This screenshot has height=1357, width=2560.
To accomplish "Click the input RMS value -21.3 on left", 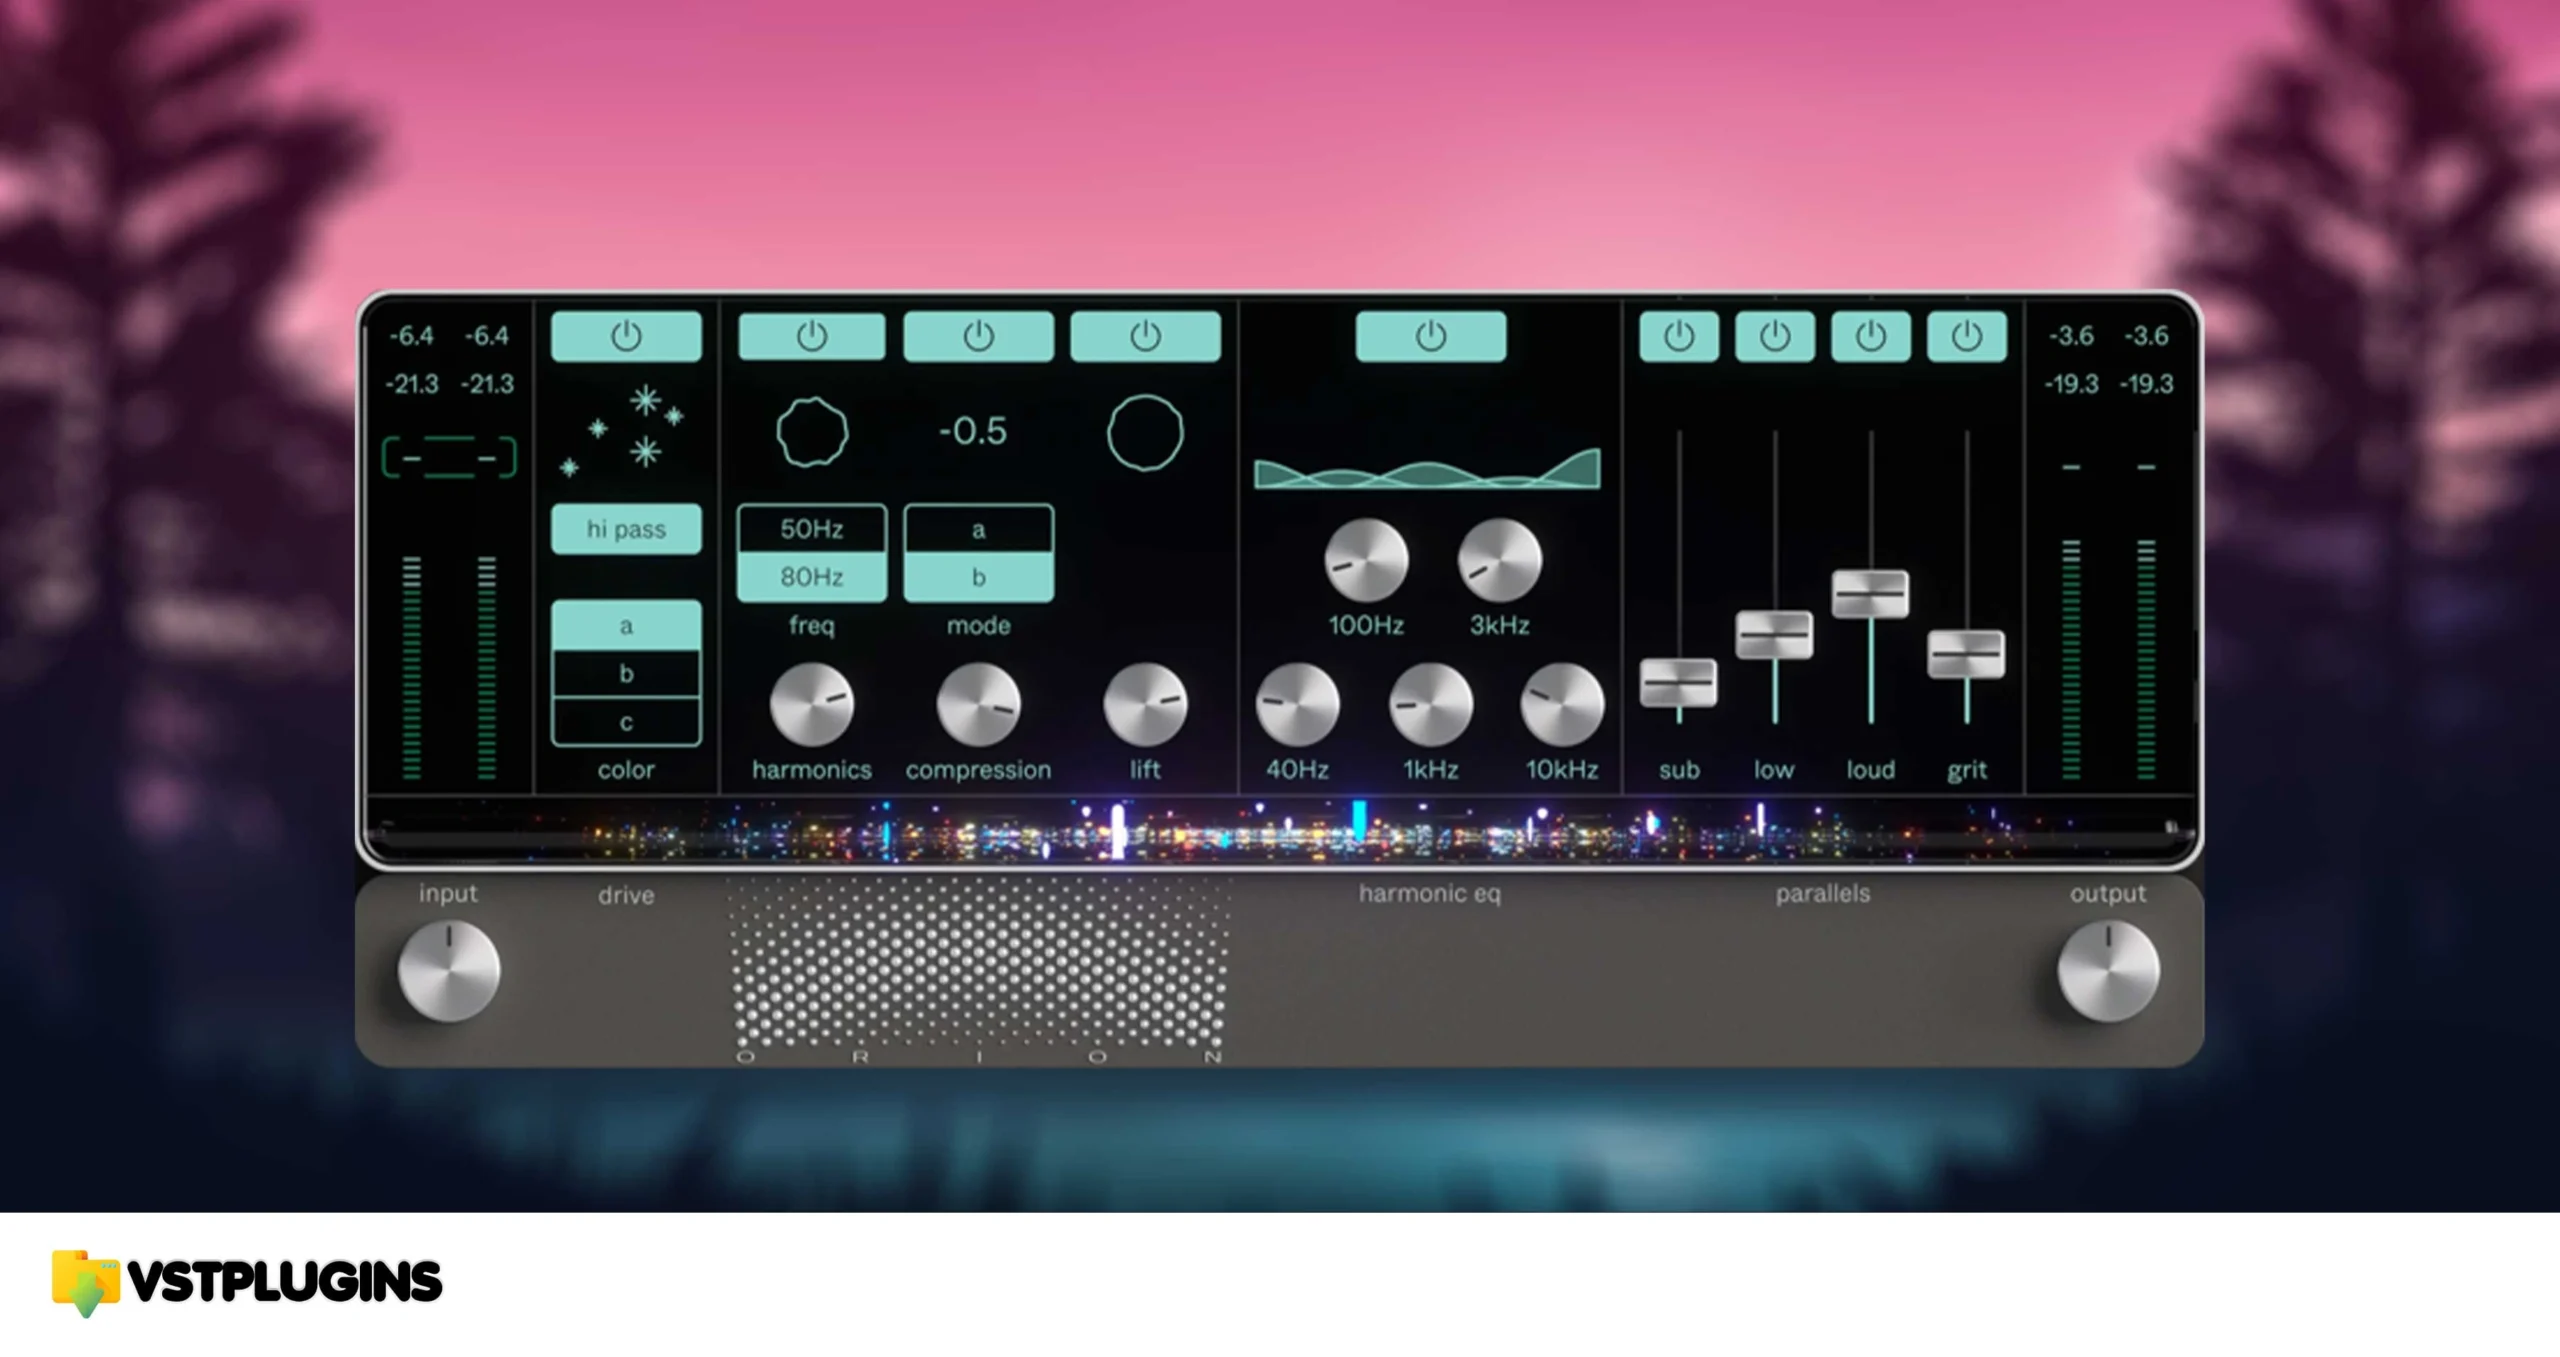I will 412,384.
